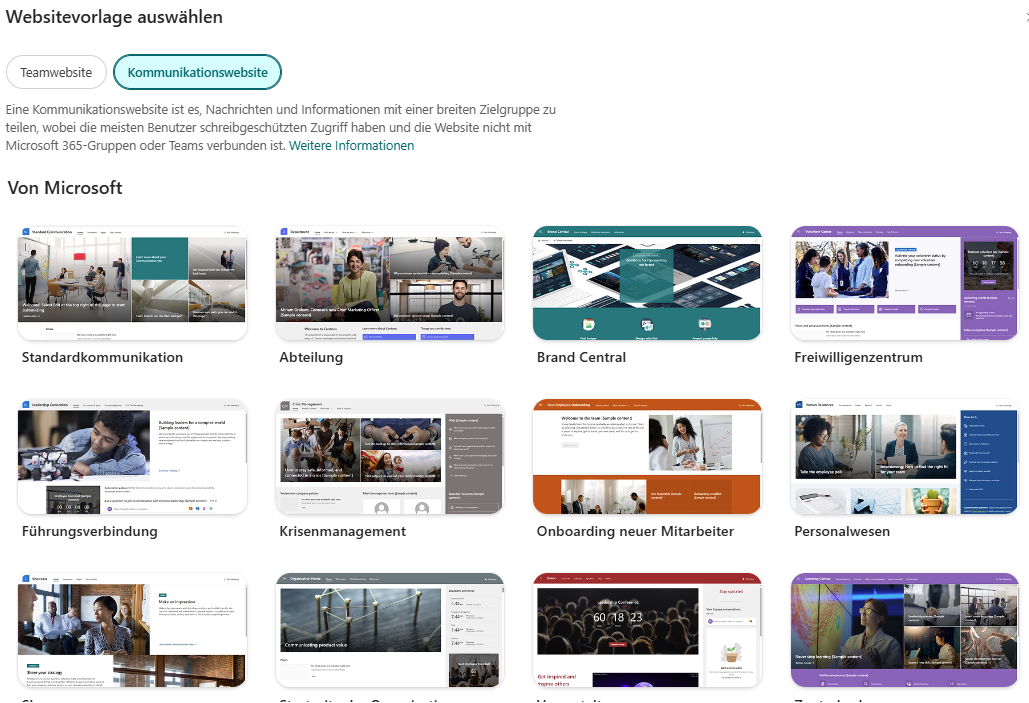Choose the Personalwesen template thumbnail
The height and width of the screenshot is (703, 1029).
[x=905, y=457]
